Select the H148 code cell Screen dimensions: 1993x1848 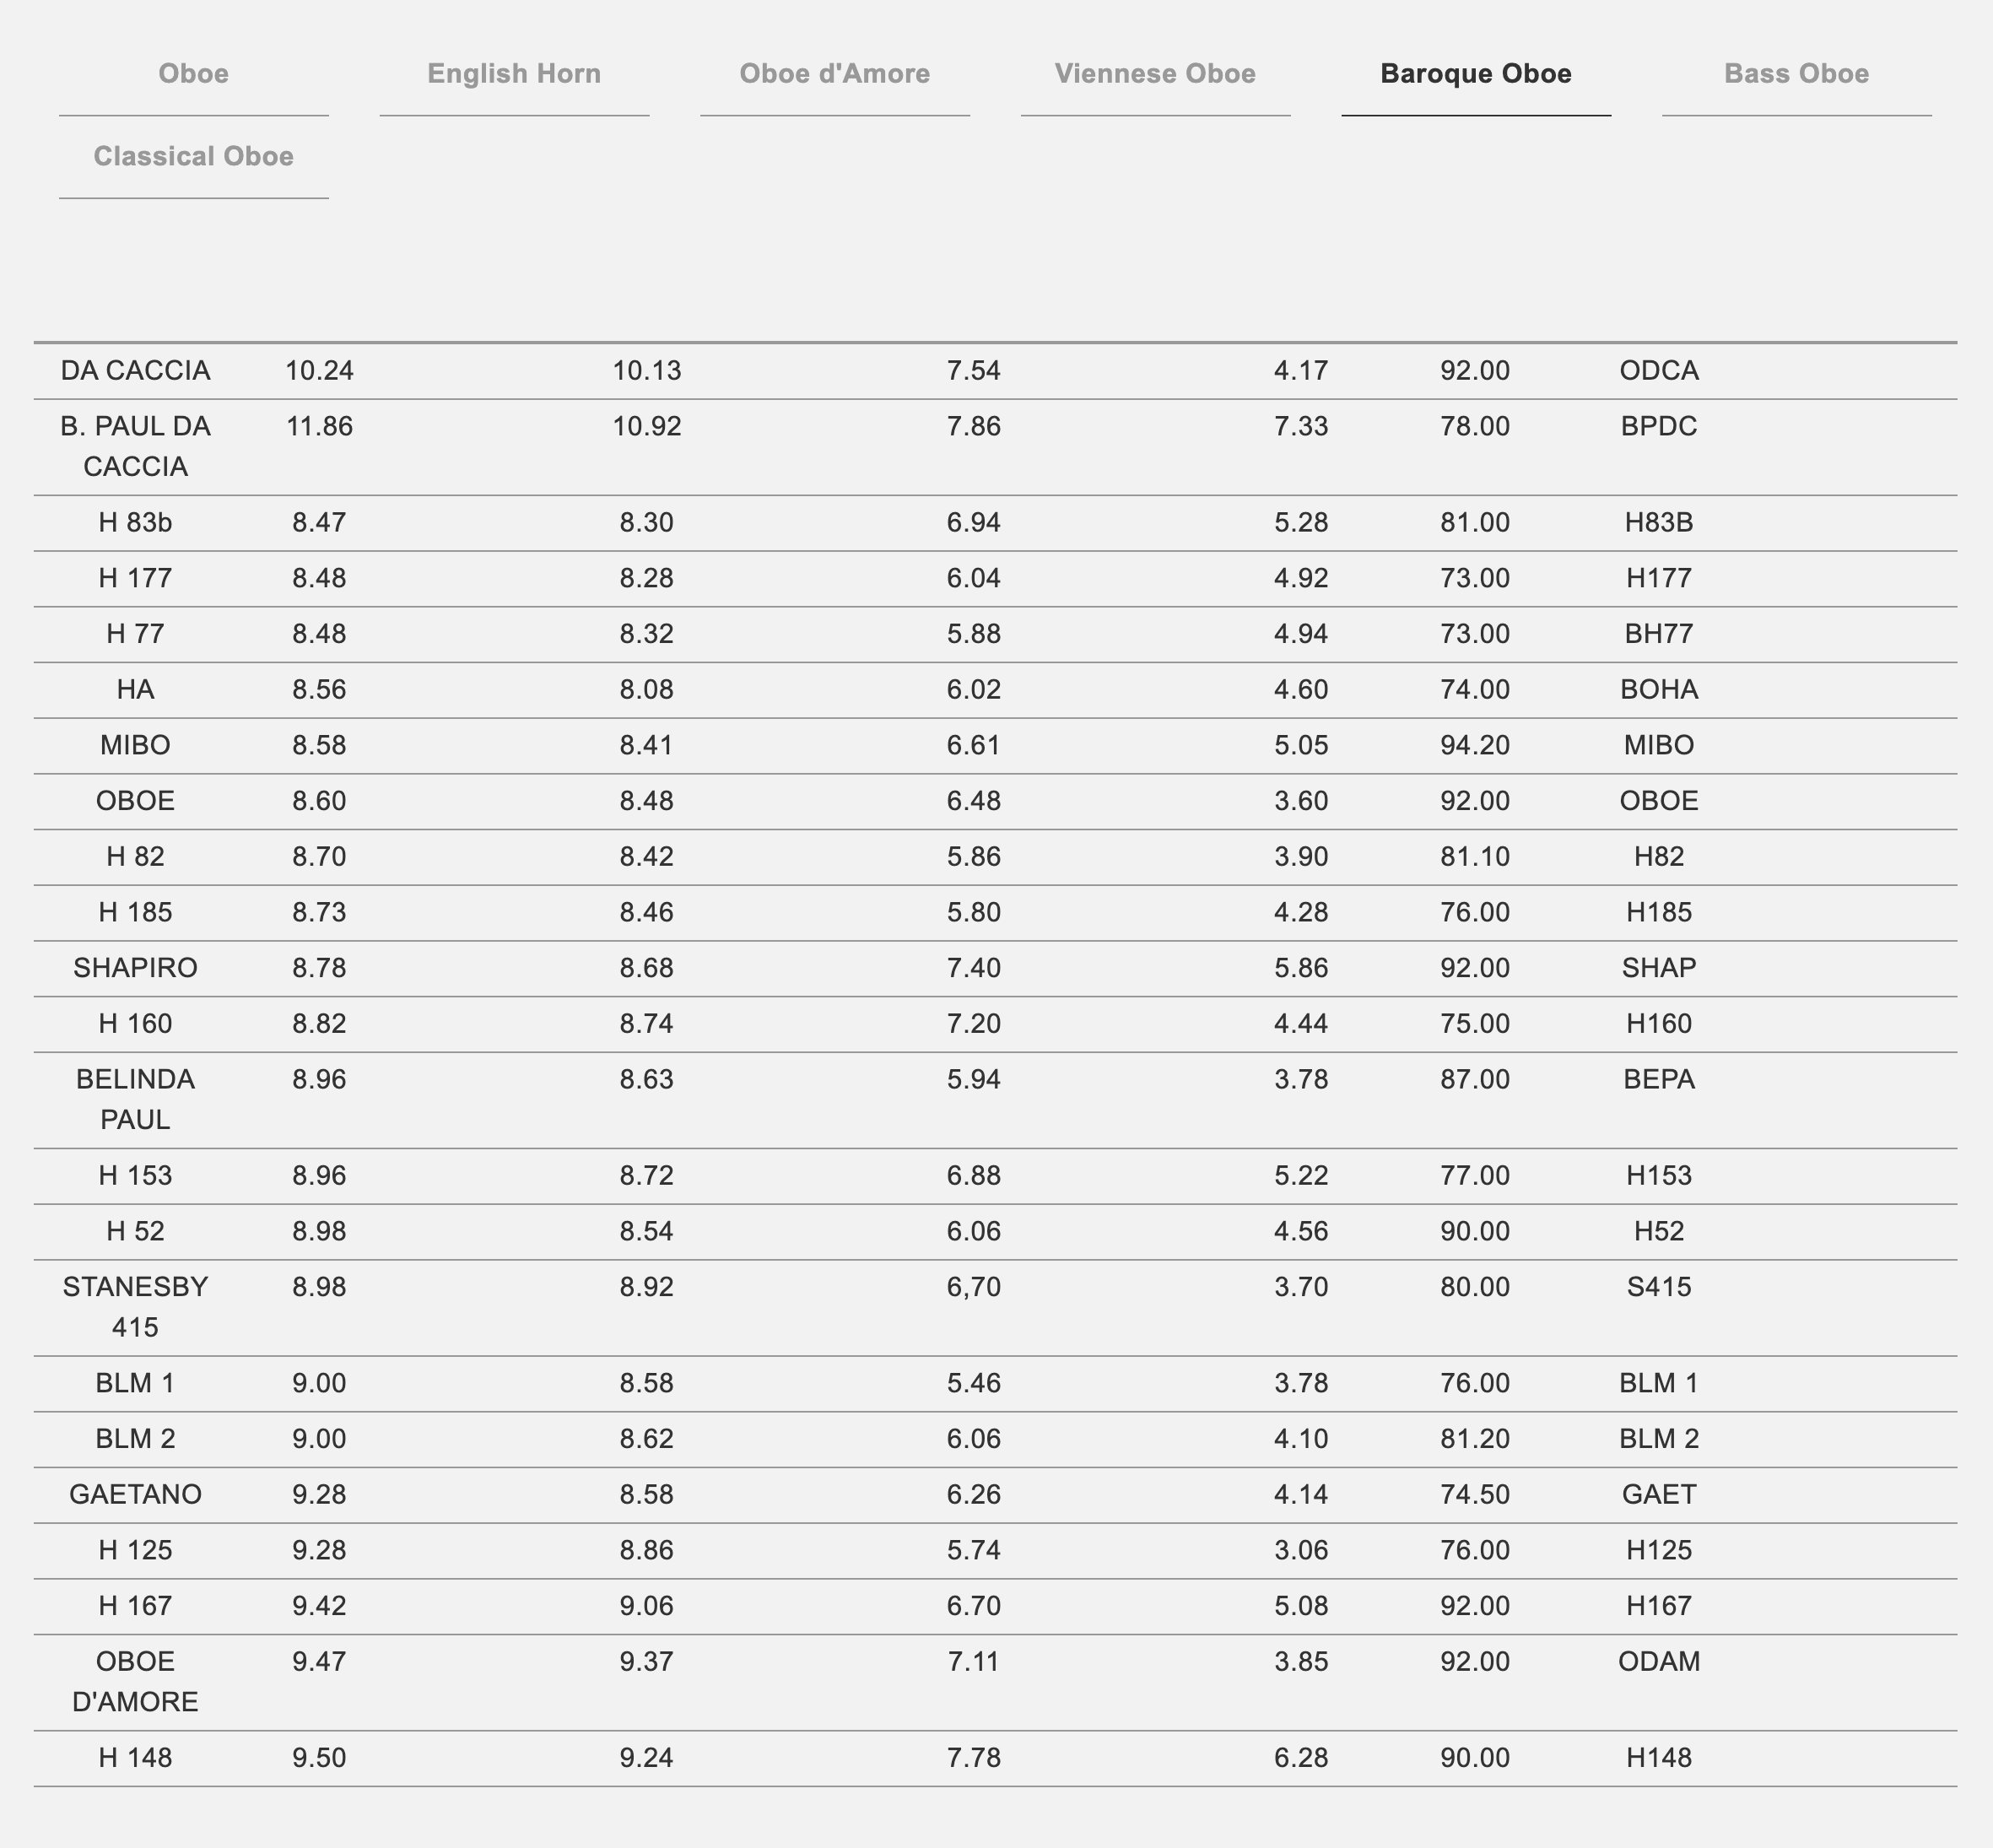[x=1658, y=1757]
